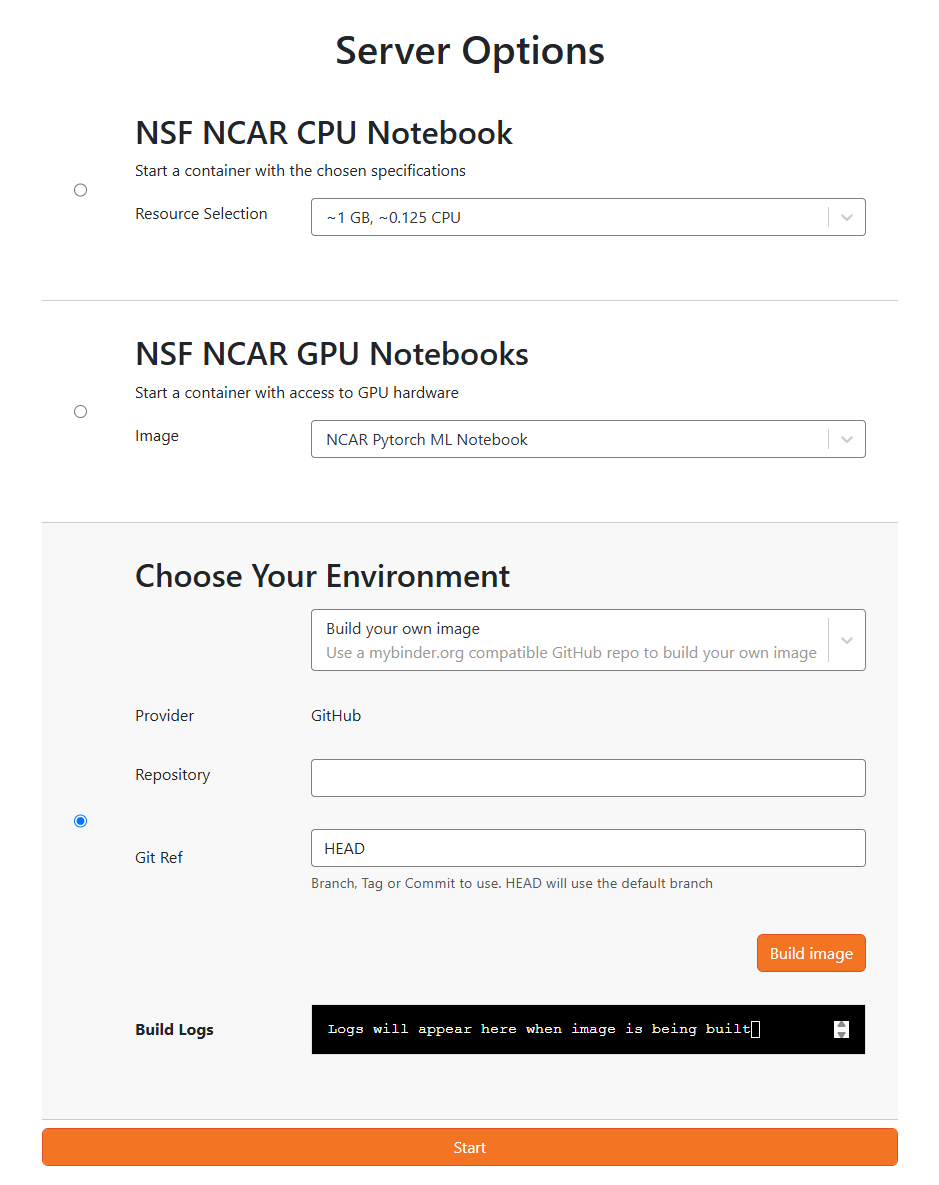Click the GitHub provider text
This screenshot has height=1185, width=939.
point(336,716)
